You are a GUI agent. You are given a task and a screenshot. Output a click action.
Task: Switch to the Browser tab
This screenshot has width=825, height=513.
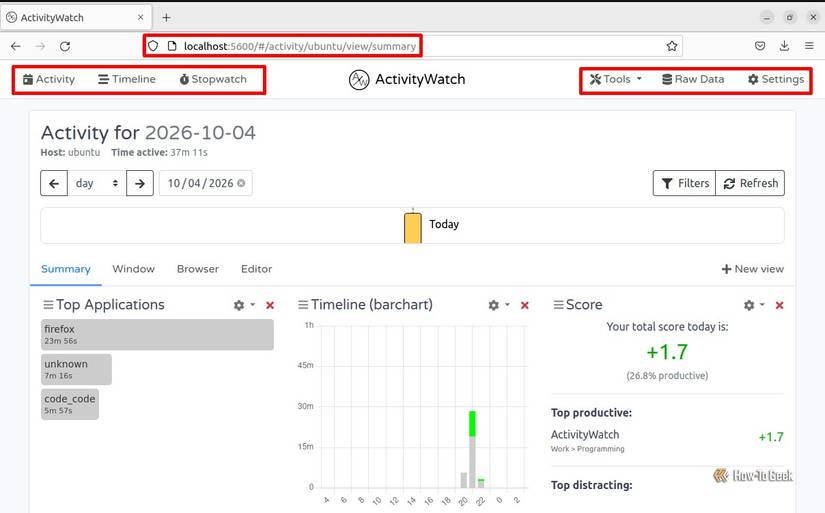[198, 269]
